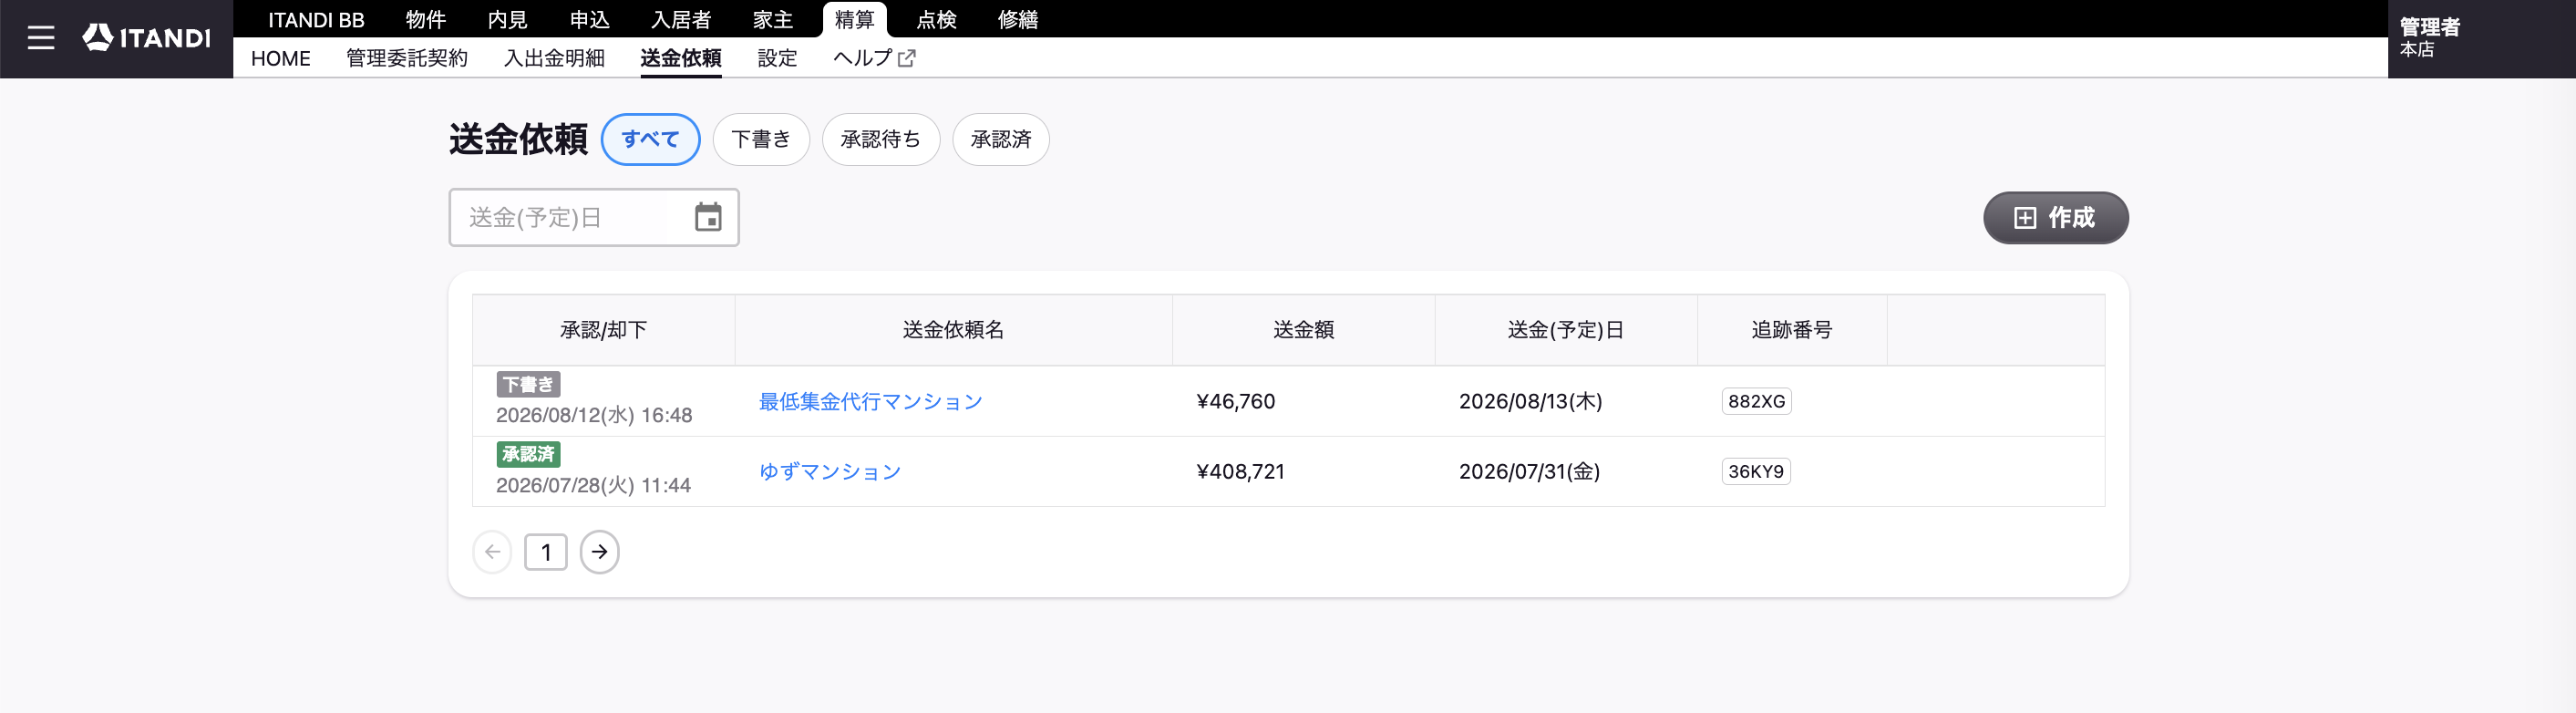Click tracking number 36KY9 badge
Image resolution: width=2576 pixels, height=713 pixels.
click(x=1756, y=471)
